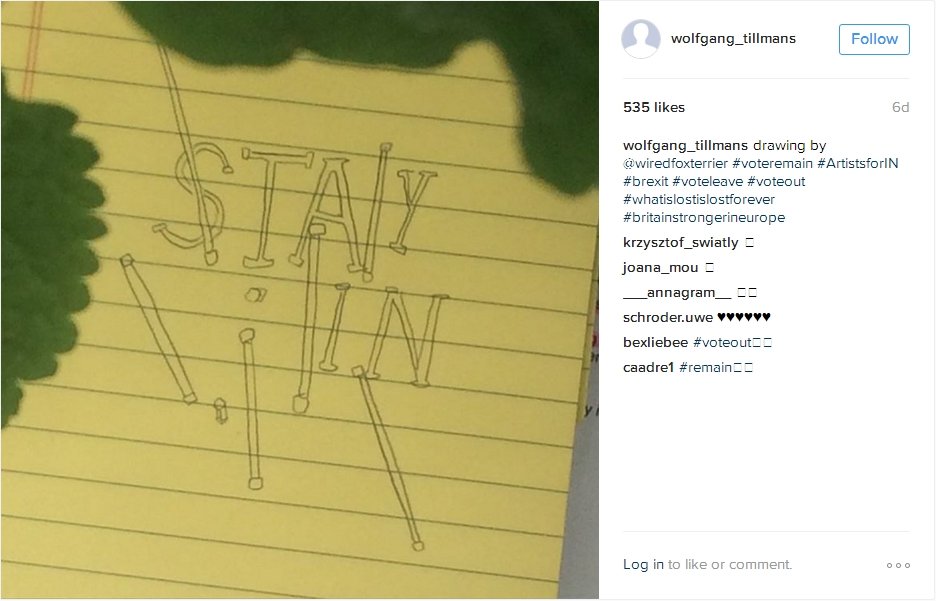Click the Log in link
Viewport: 936px width, 601px height.
tap(643, 565)
